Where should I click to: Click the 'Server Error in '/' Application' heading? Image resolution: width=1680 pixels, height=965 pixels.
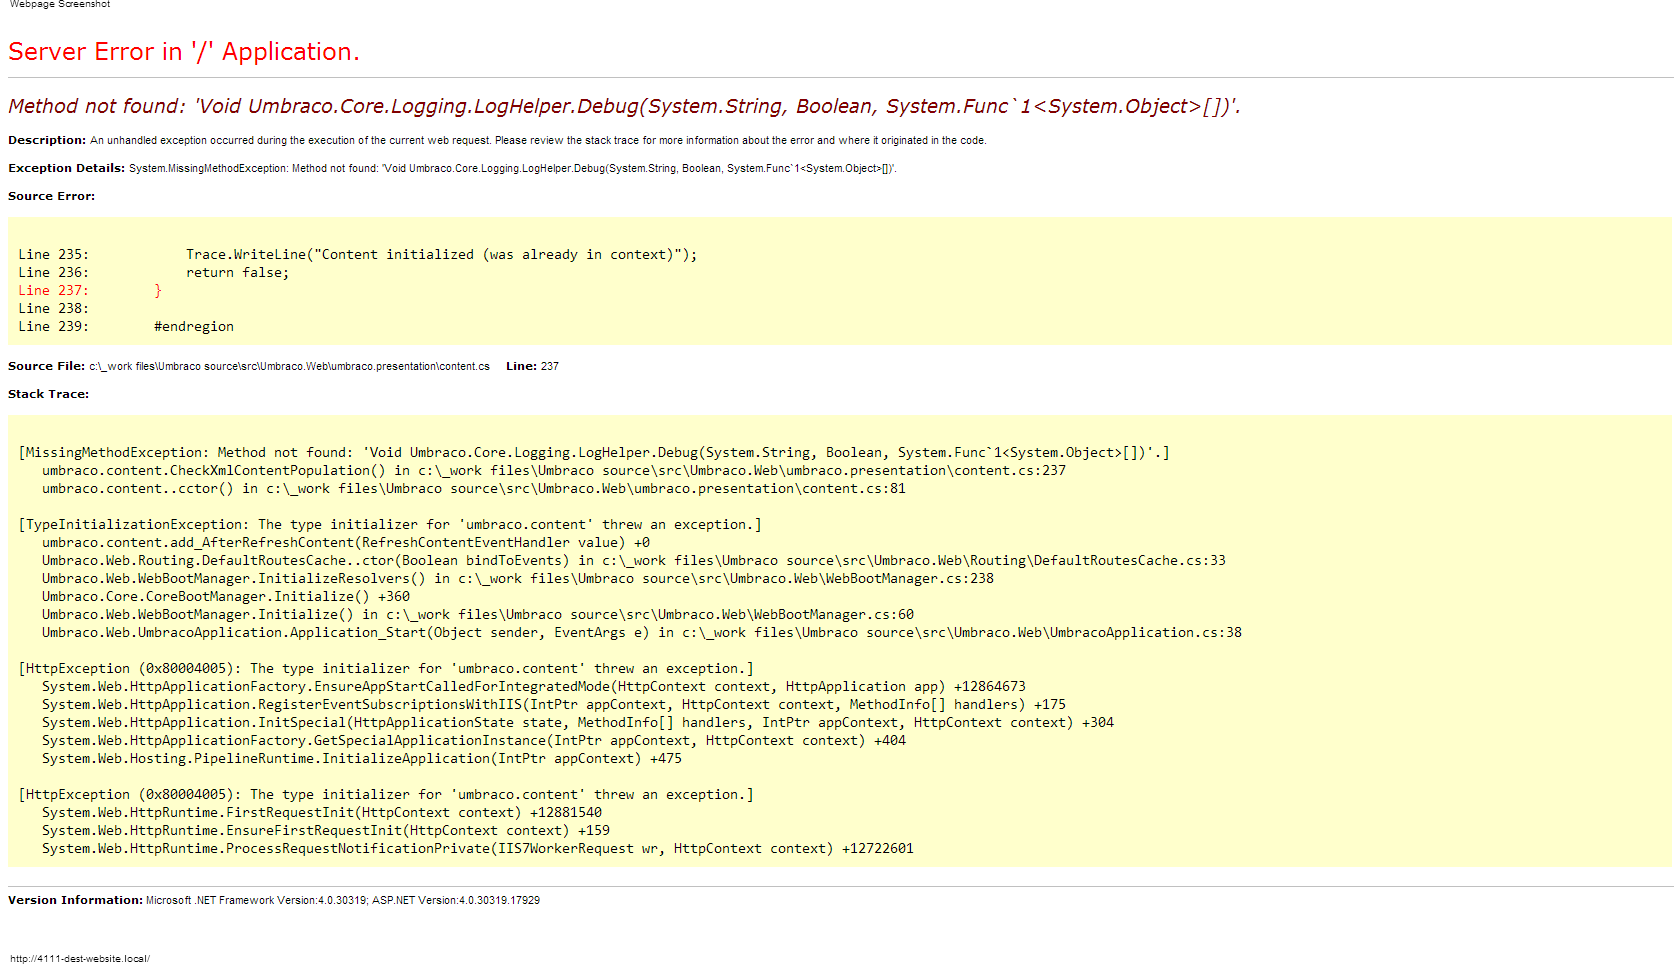[x=183, y=52]
